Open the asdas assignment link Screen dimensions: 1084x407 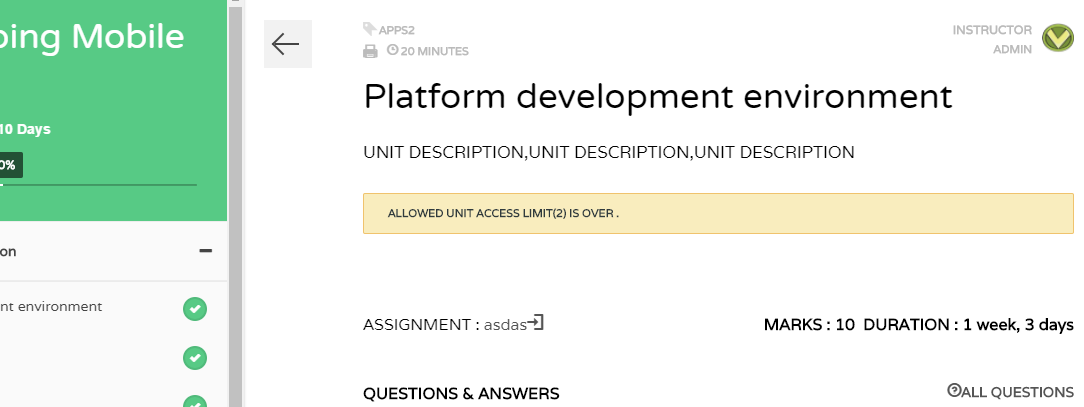505,325
